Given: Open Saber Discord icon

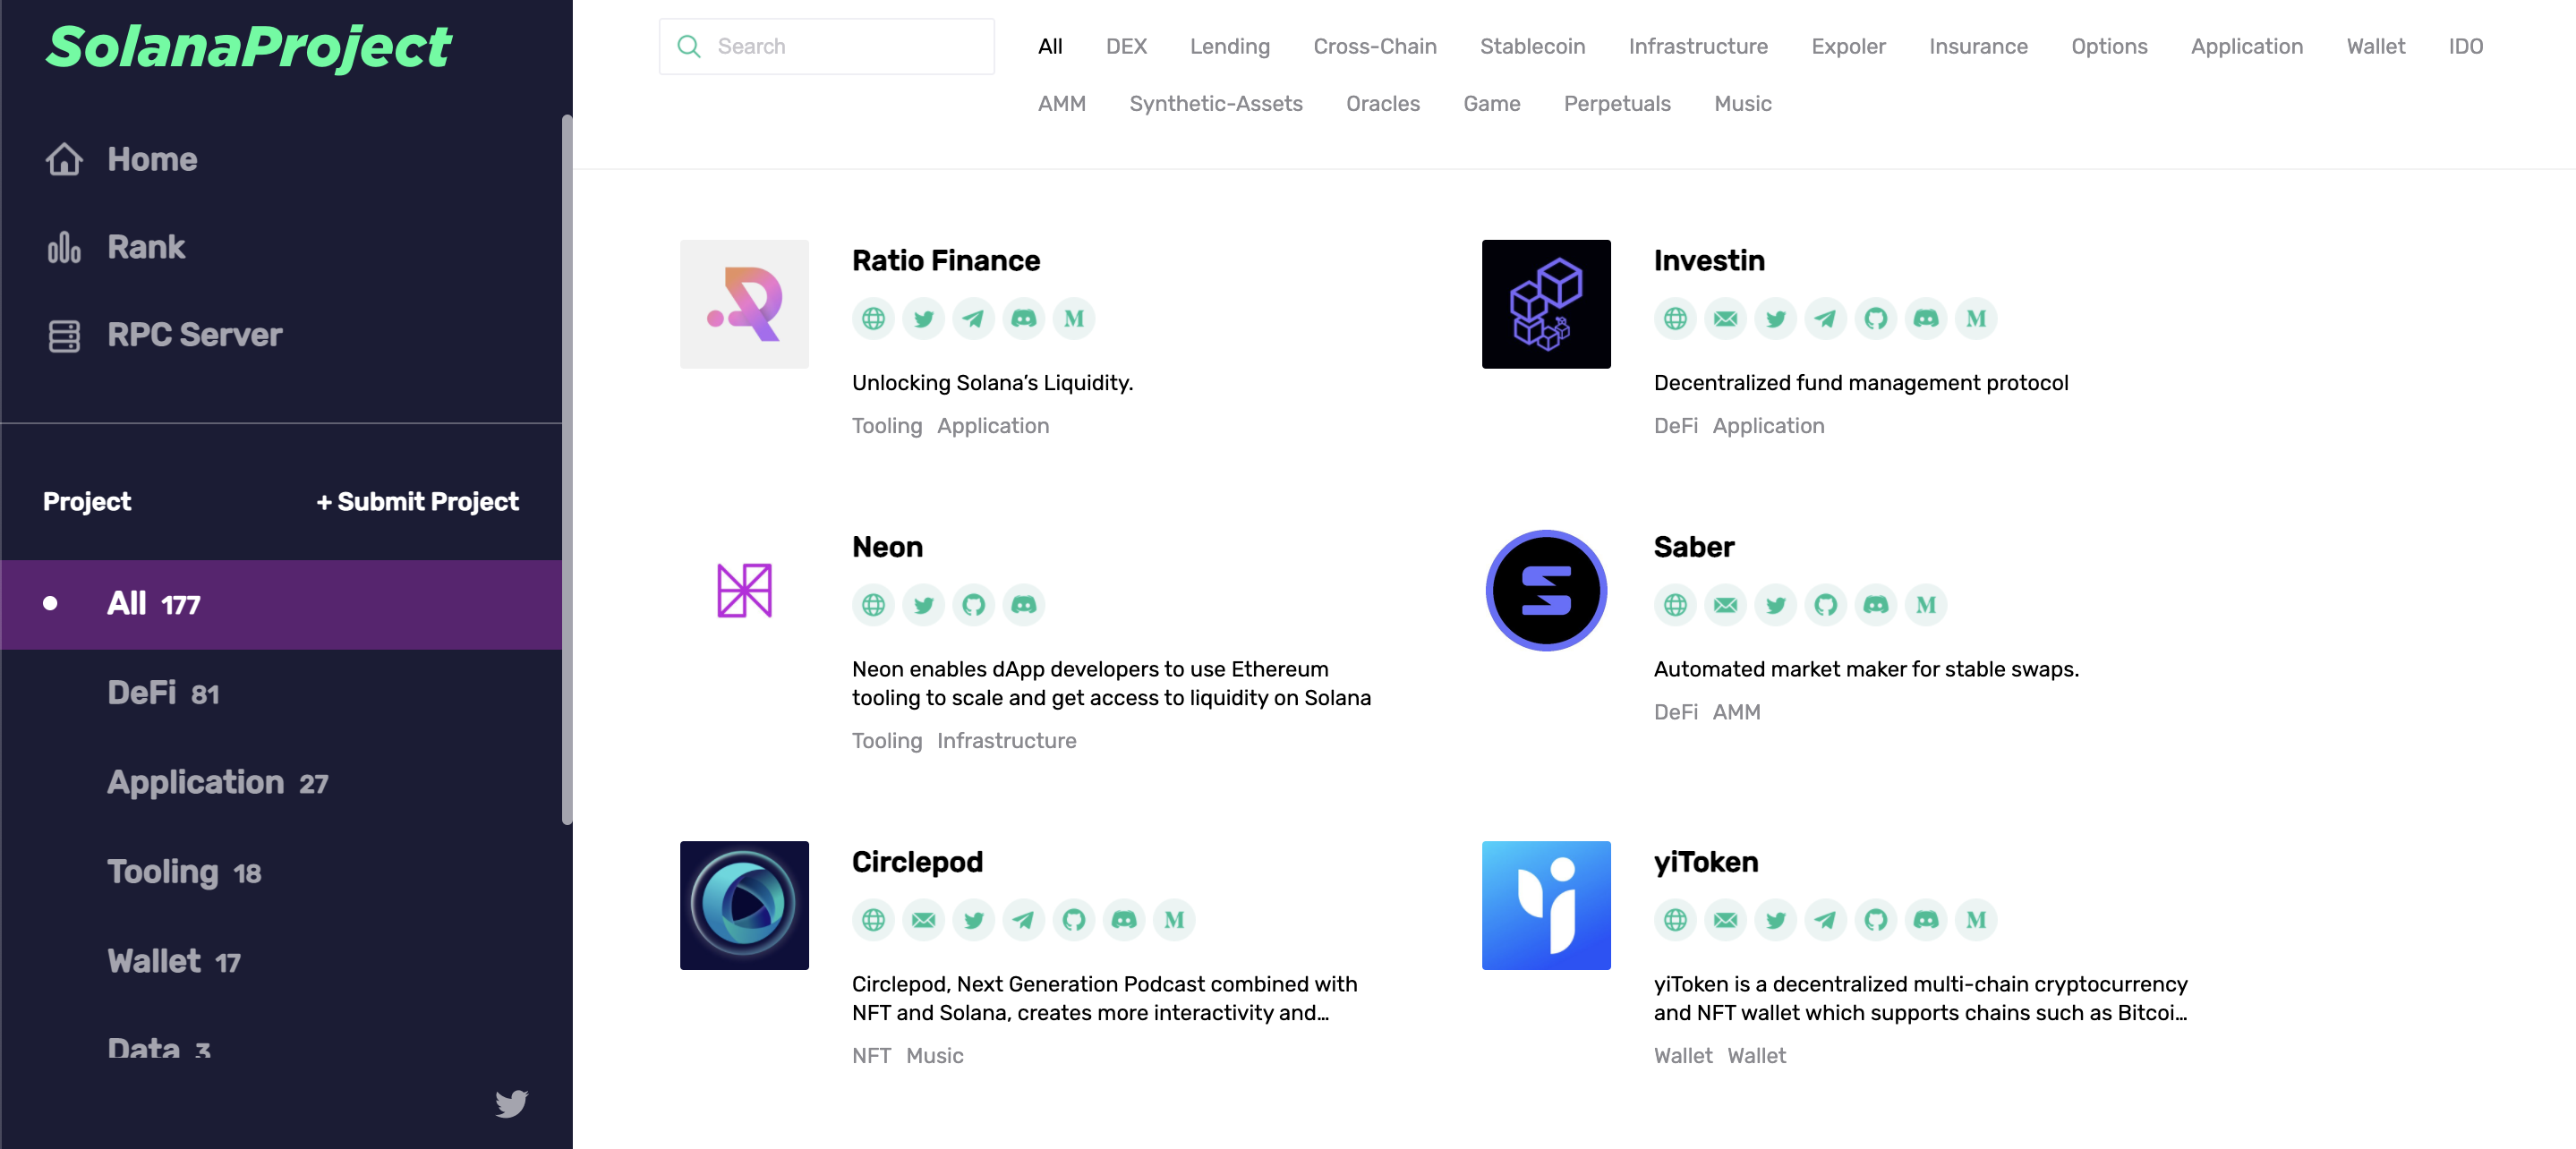Looking at the screenshot, I should pyautogui.click(x=1876, y=605).
